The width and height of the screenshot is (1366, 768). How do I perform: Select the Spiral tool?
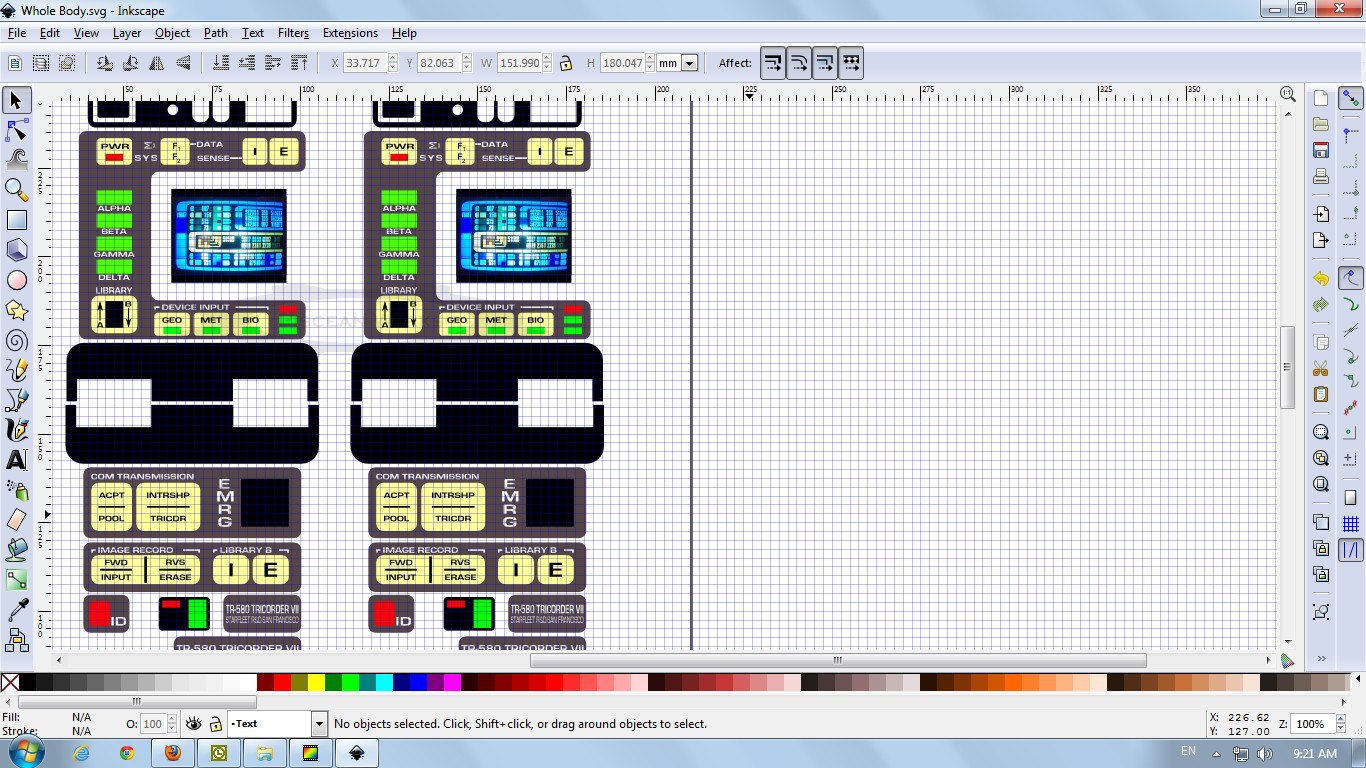17,340
